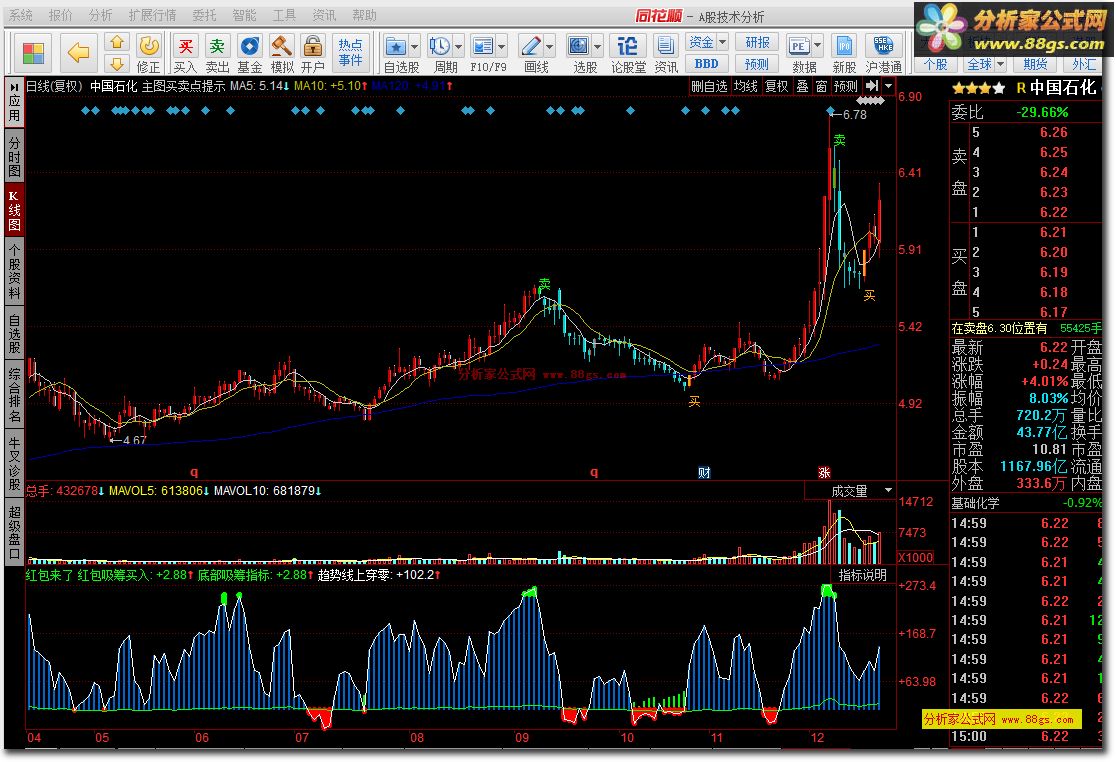Image resolution: width=1116 pixels, height=762 pixels.
Task: Expand the 选股 dropdown arrow
Action: [597, 47]
